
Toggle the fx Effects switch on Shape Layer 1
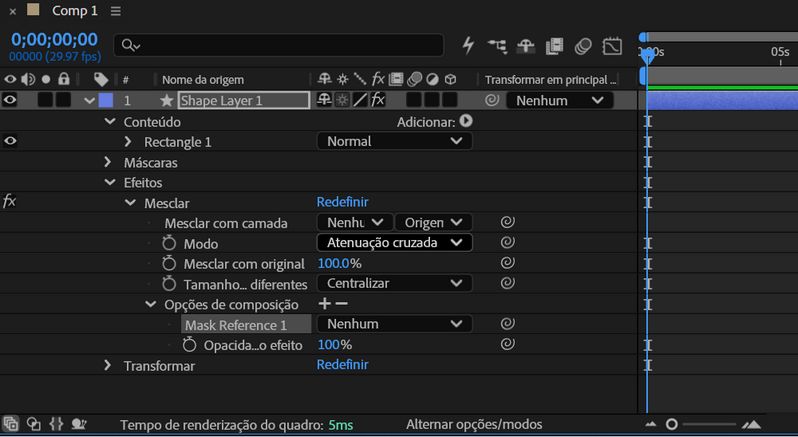378,100
